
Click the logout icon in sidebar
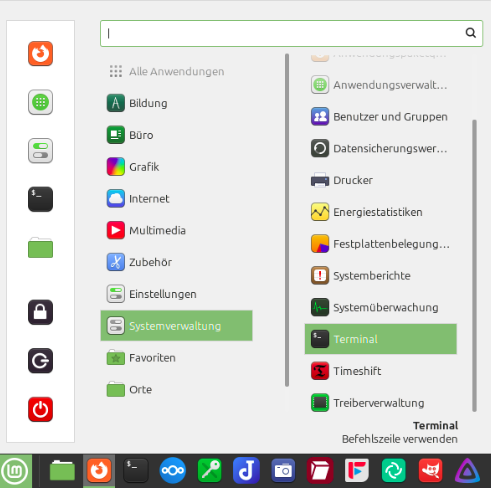pyautogui.click(x=40, y=361)
